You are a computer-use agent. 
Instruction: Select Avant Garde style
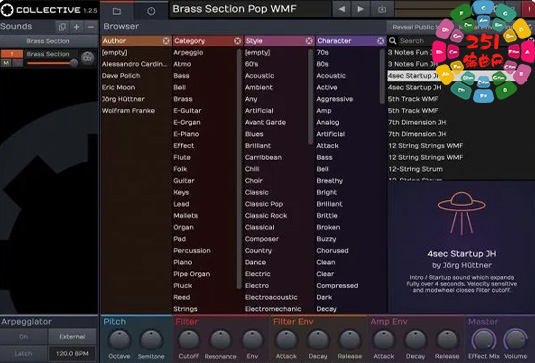(265, 122)
